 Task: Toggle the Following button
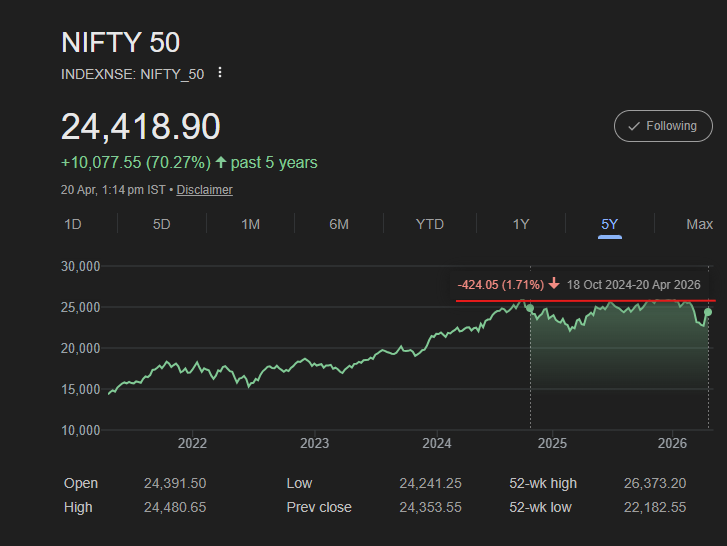[x=663, y=126]
